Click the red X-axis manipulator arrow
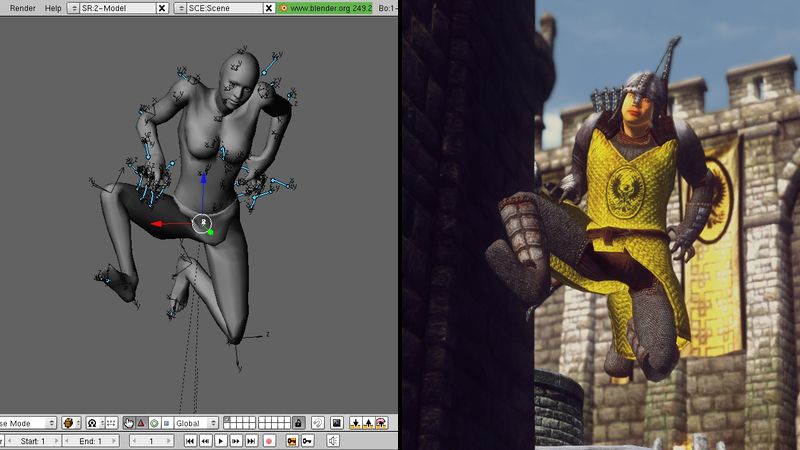The image size is (800, 450). [x=158, y=223]
